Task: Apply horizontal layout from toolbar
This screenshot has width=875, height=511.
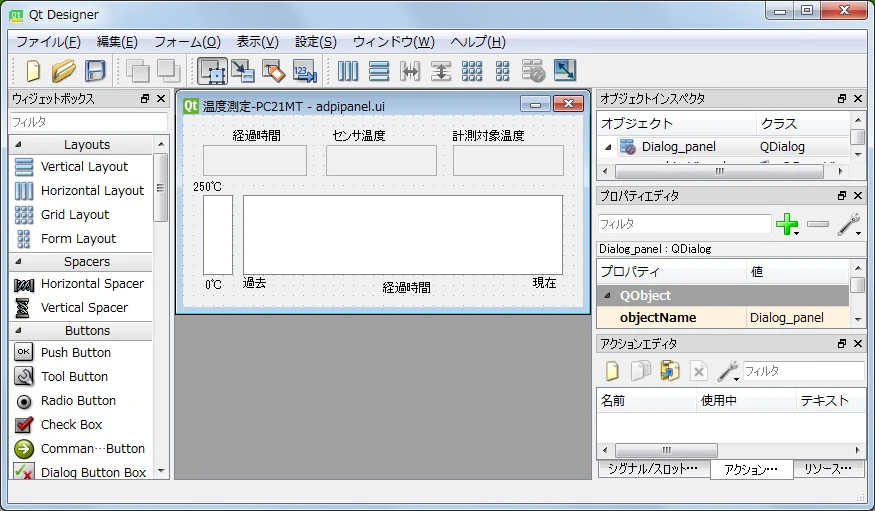Action: (348, 71)
